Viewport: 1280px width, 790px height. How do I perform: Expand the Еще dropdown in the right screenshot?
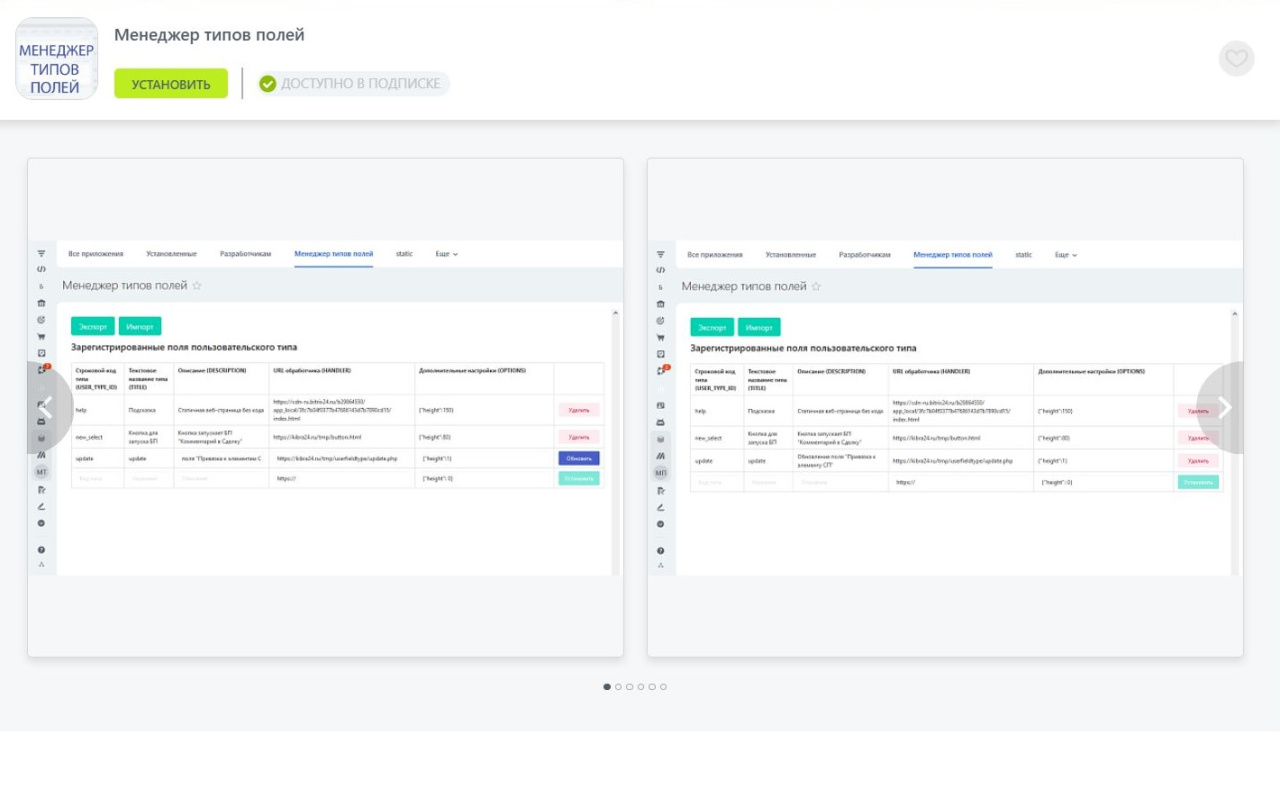pyautogui.click(x=1066, y=255)
